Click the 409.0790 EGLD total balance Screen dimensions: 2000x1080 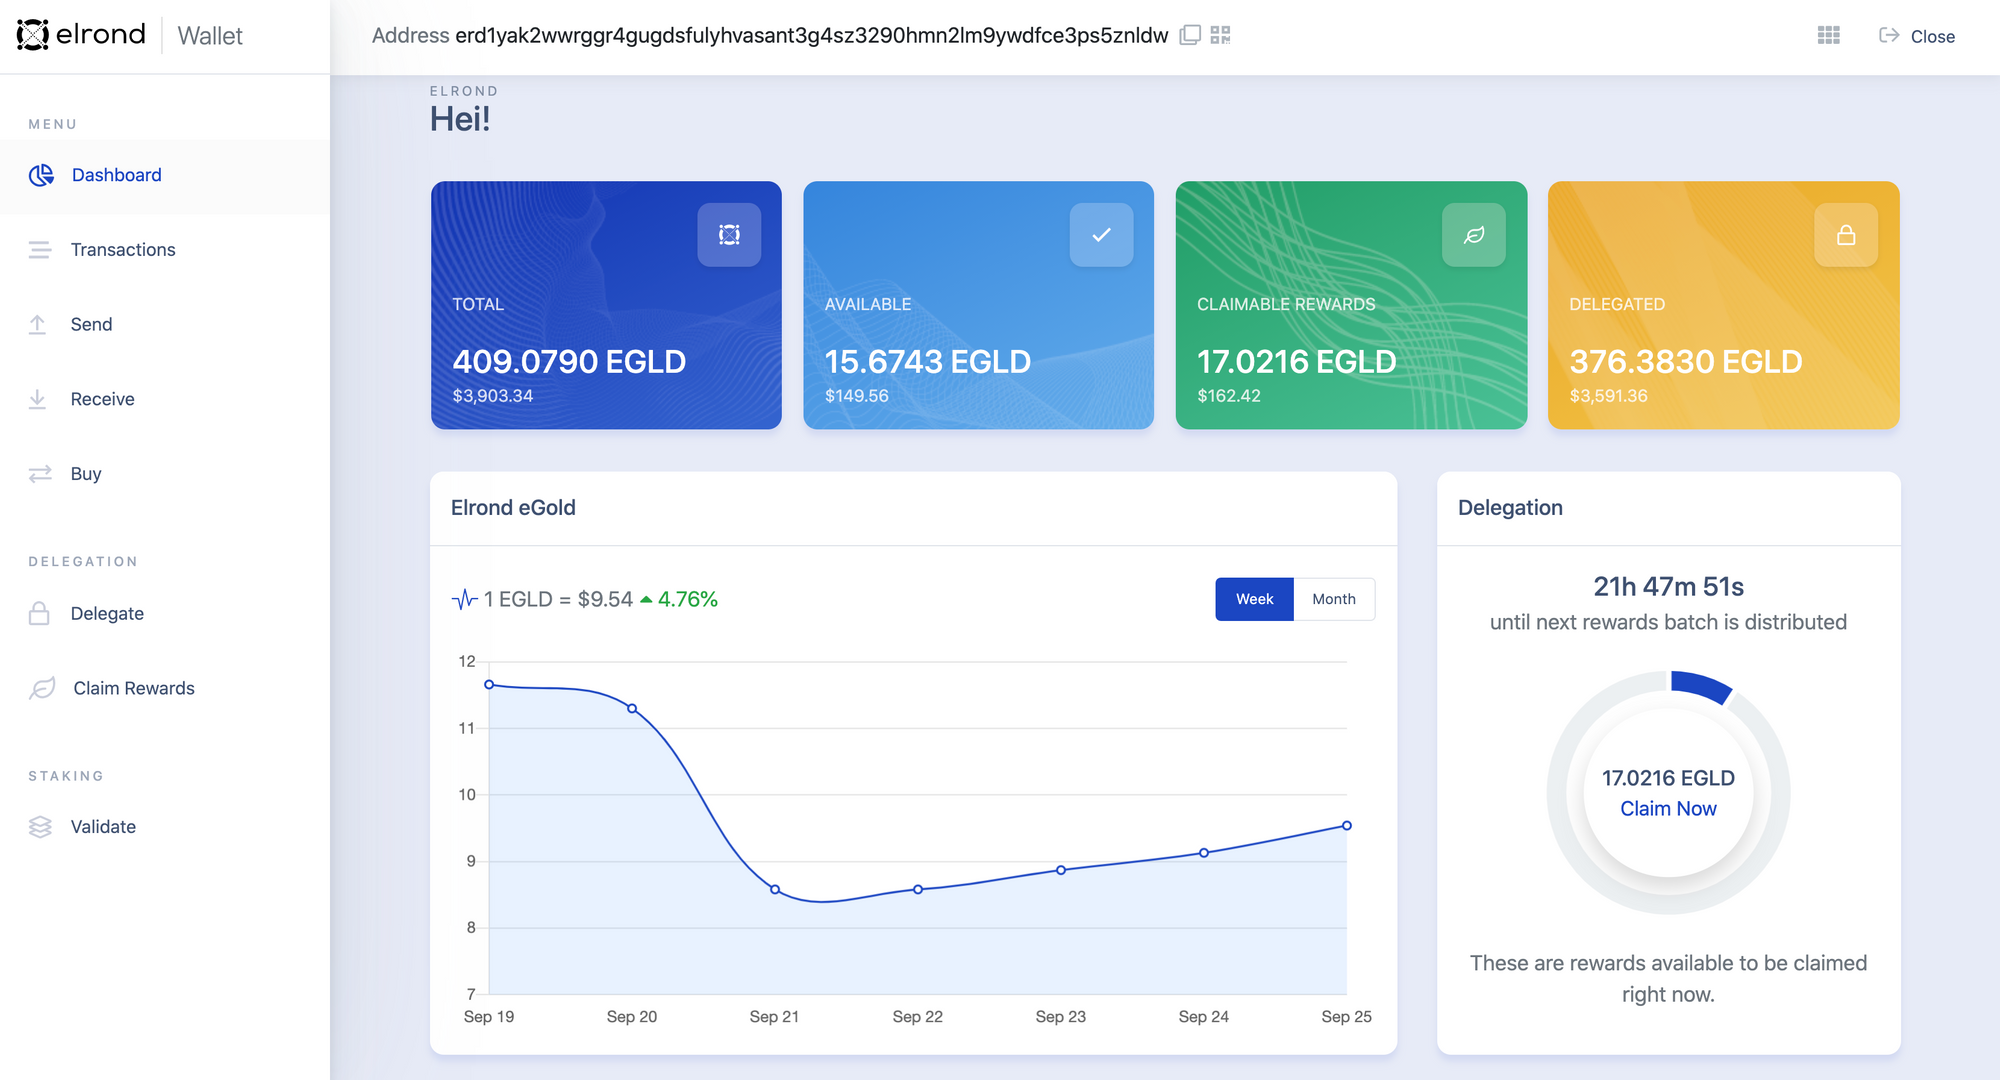[x=569, y=361]
